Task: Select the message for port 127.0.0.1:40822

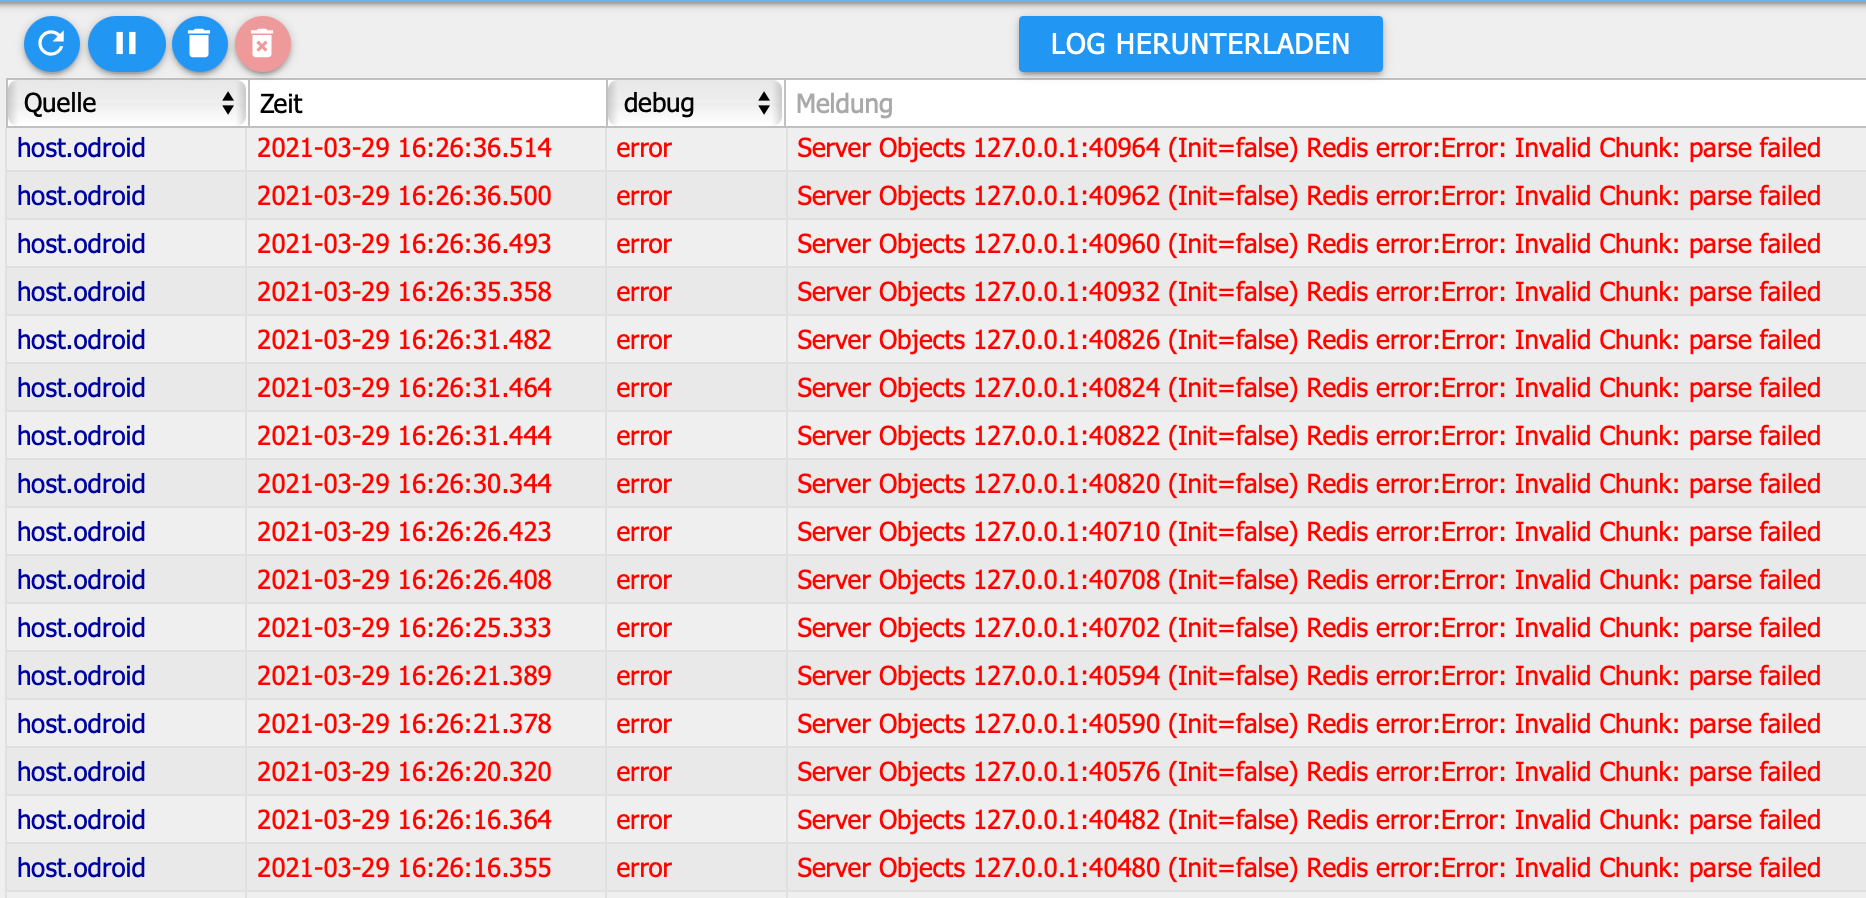Action: [x=1308, y=436]
